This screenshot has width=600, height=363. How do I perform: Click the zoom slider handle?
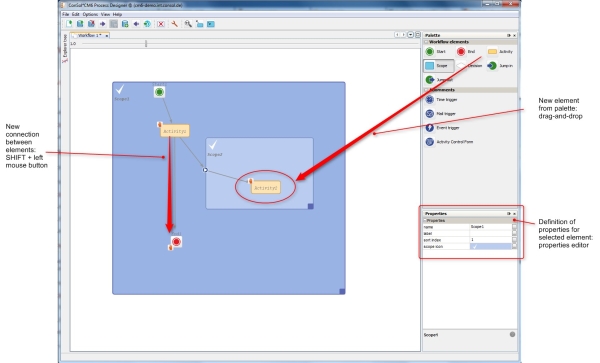[x=146, y=44]
